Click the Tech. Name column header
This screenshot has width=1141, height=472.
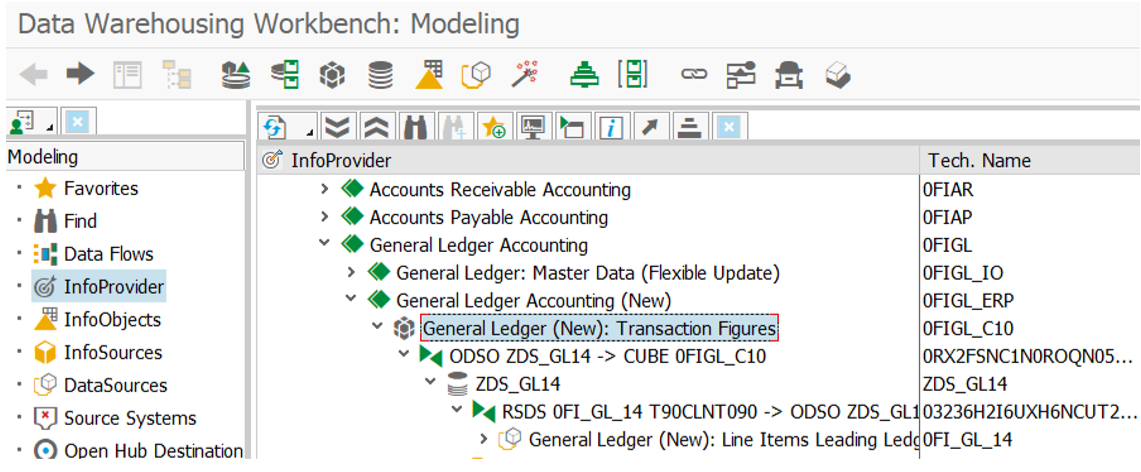pyautogui.click(x=1030, y=160)
